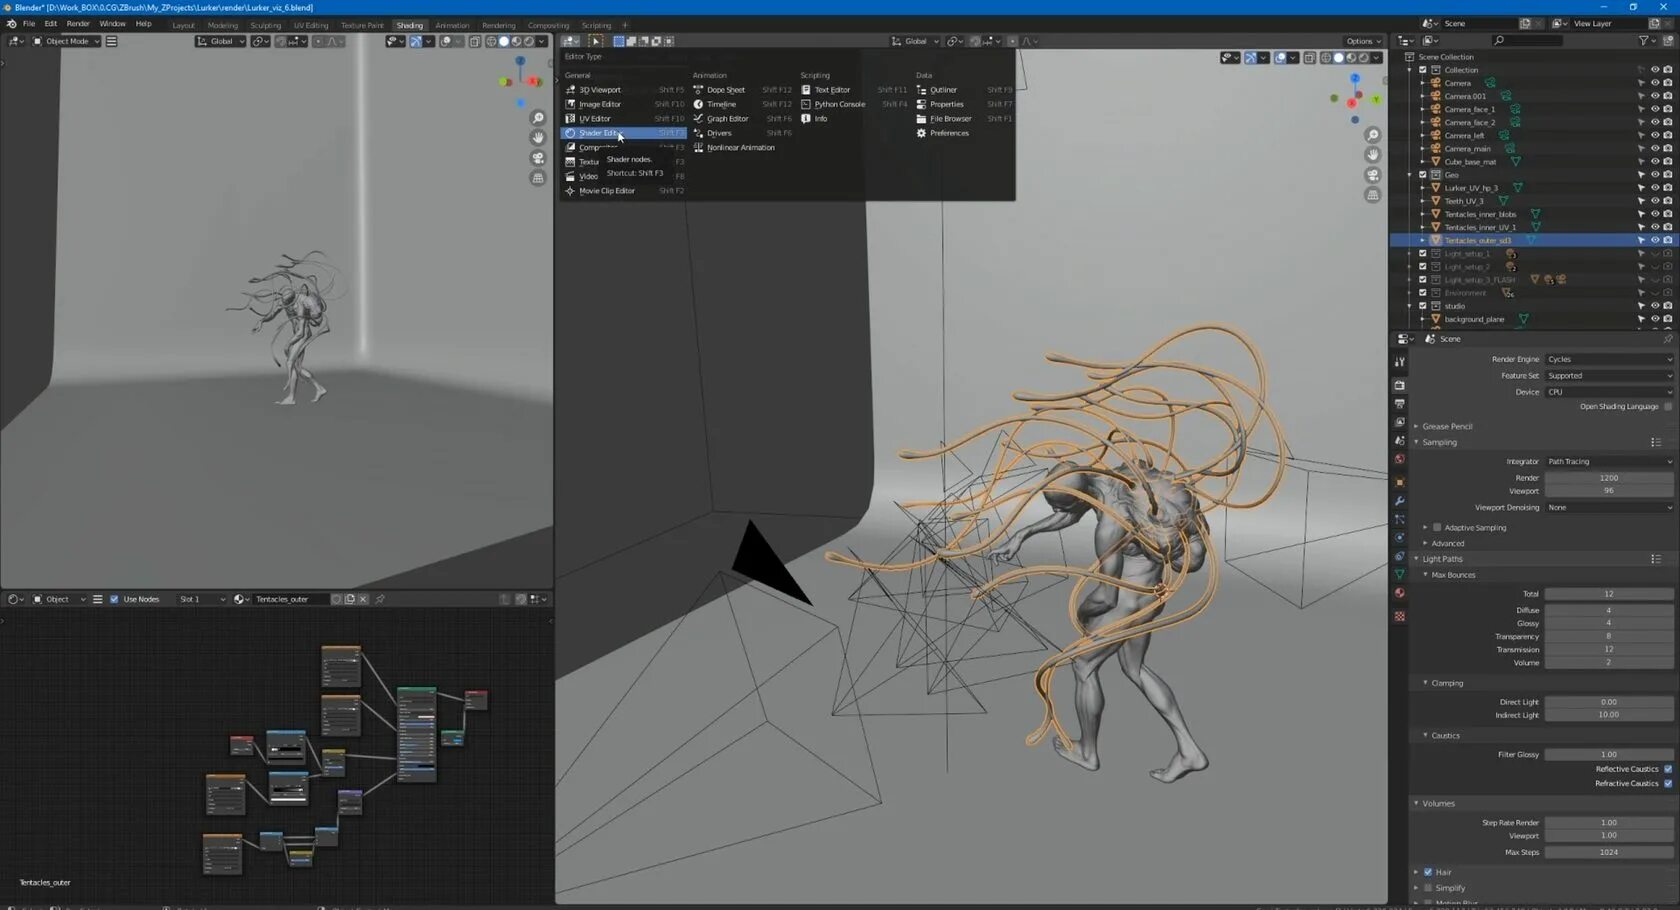Click pan hand icon in main viewport
The width and height of the screenshot is (1680, 910).
pyautogui.click(x=1373, y=155)
